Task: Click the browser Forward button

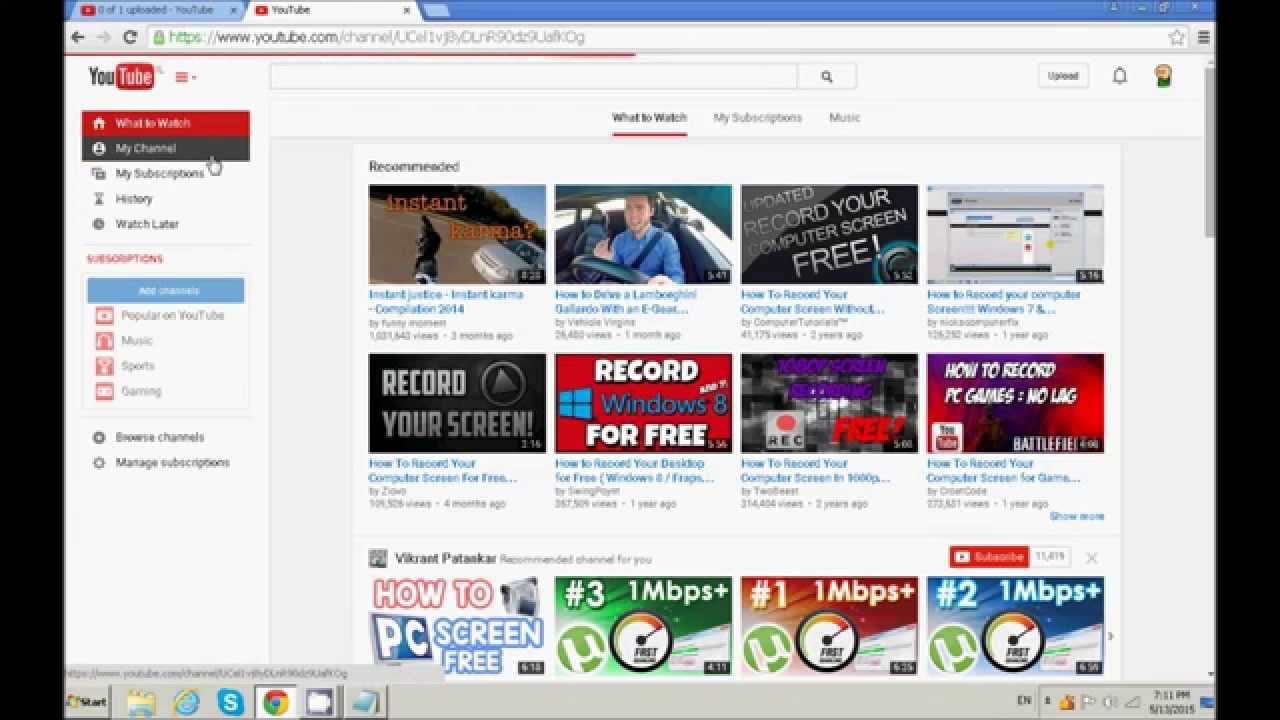Action: click(x=103, y=37)
